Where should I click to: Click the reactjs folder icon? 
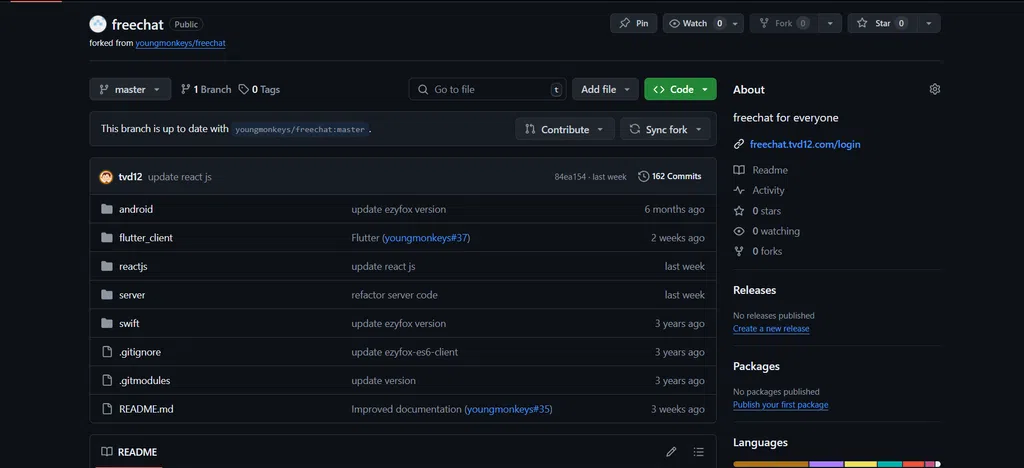107,266
